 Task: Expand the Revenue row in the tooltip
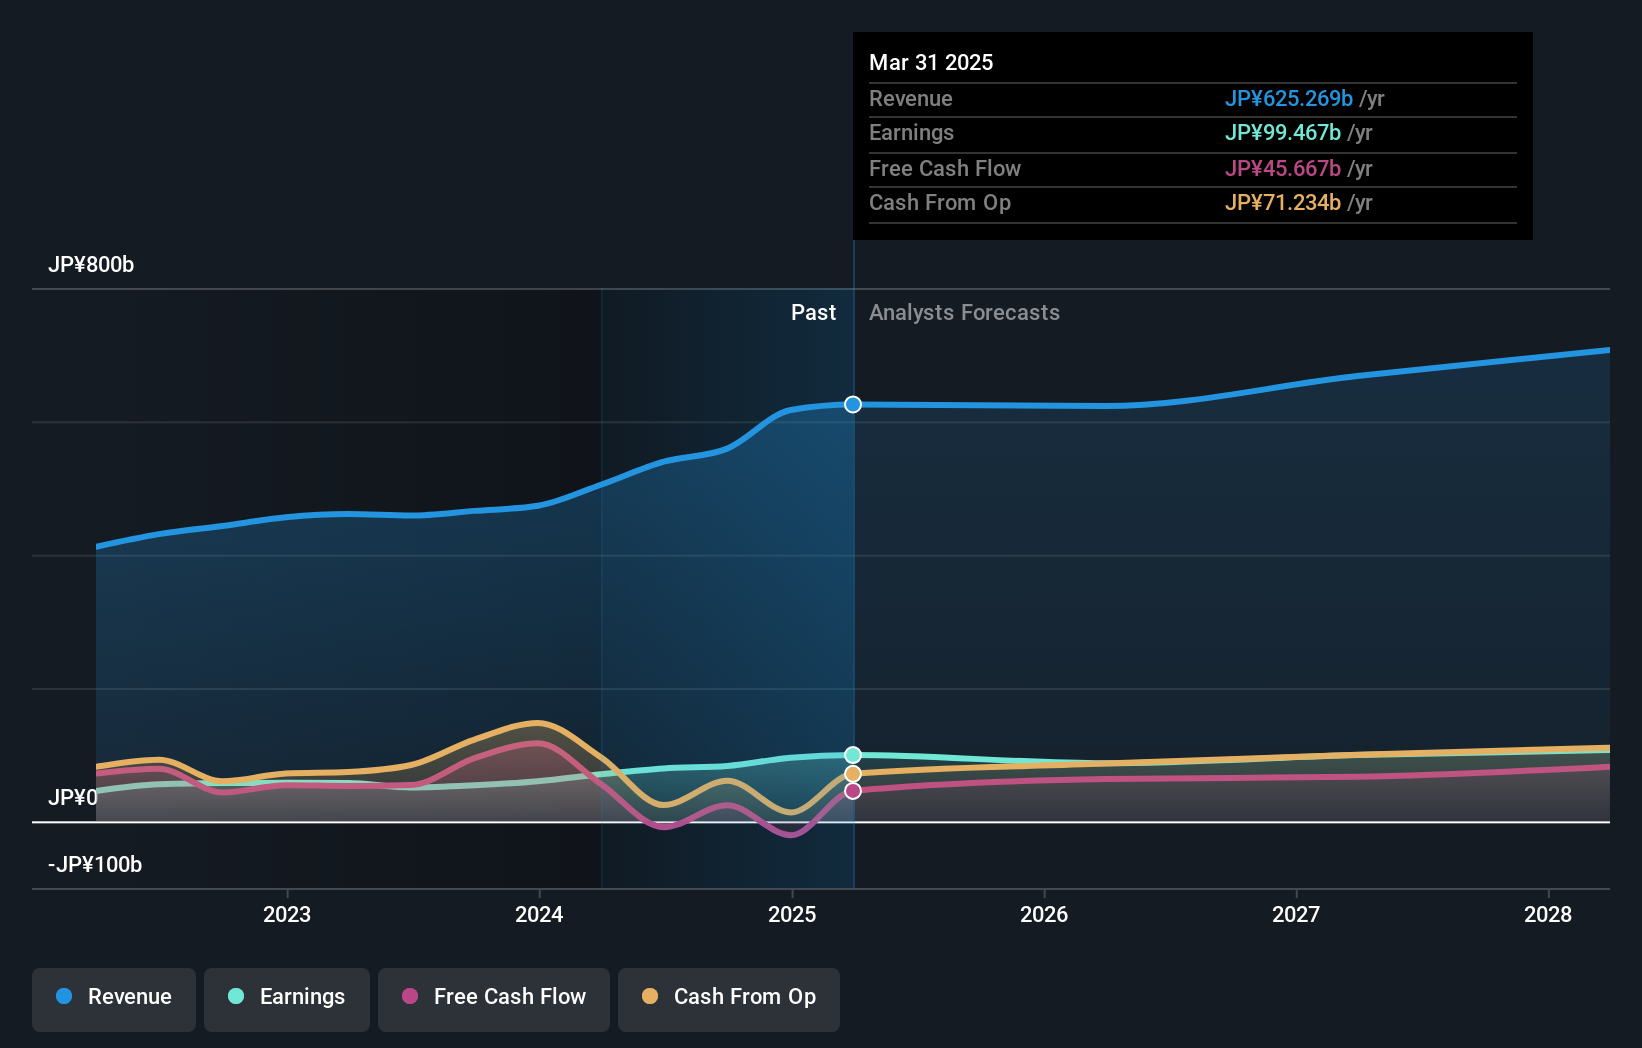(x=1190, y=99)
